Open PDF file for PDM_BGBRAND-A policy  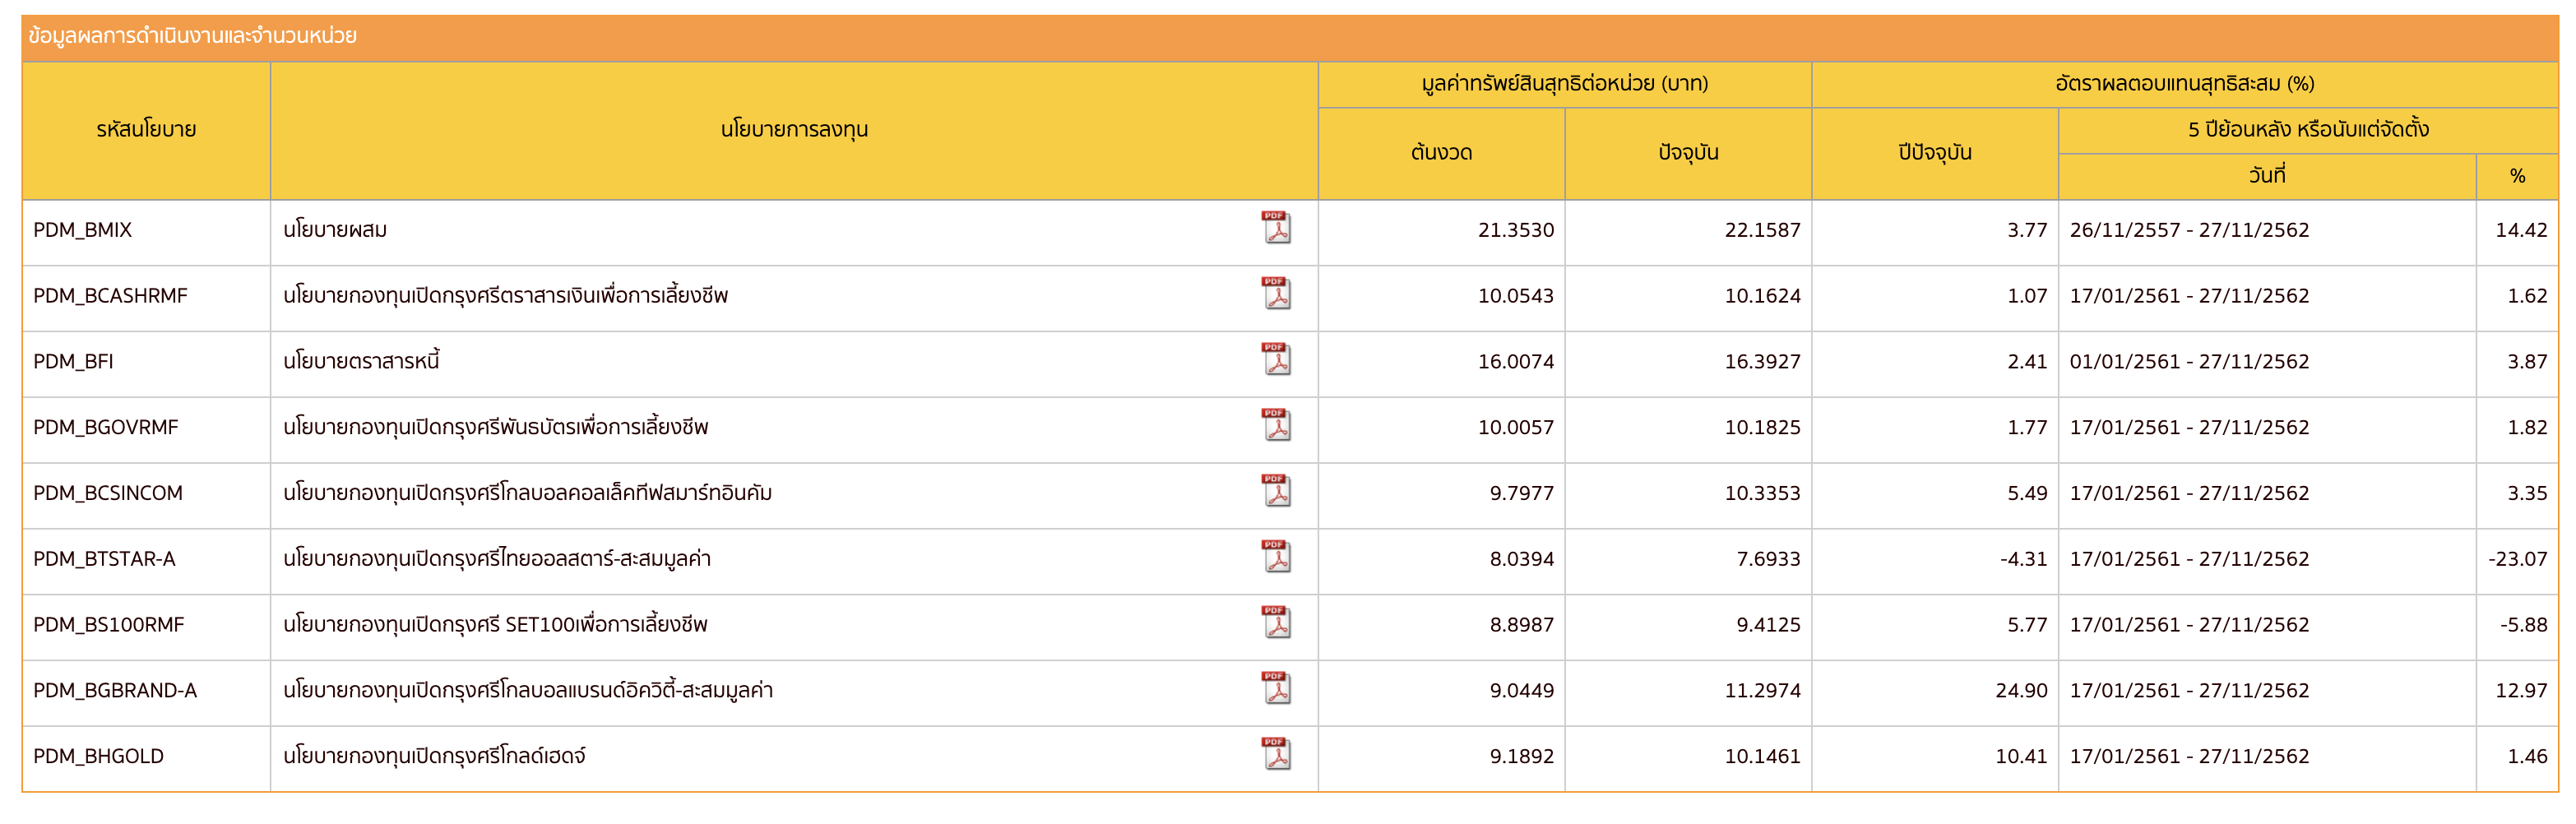1276,689
